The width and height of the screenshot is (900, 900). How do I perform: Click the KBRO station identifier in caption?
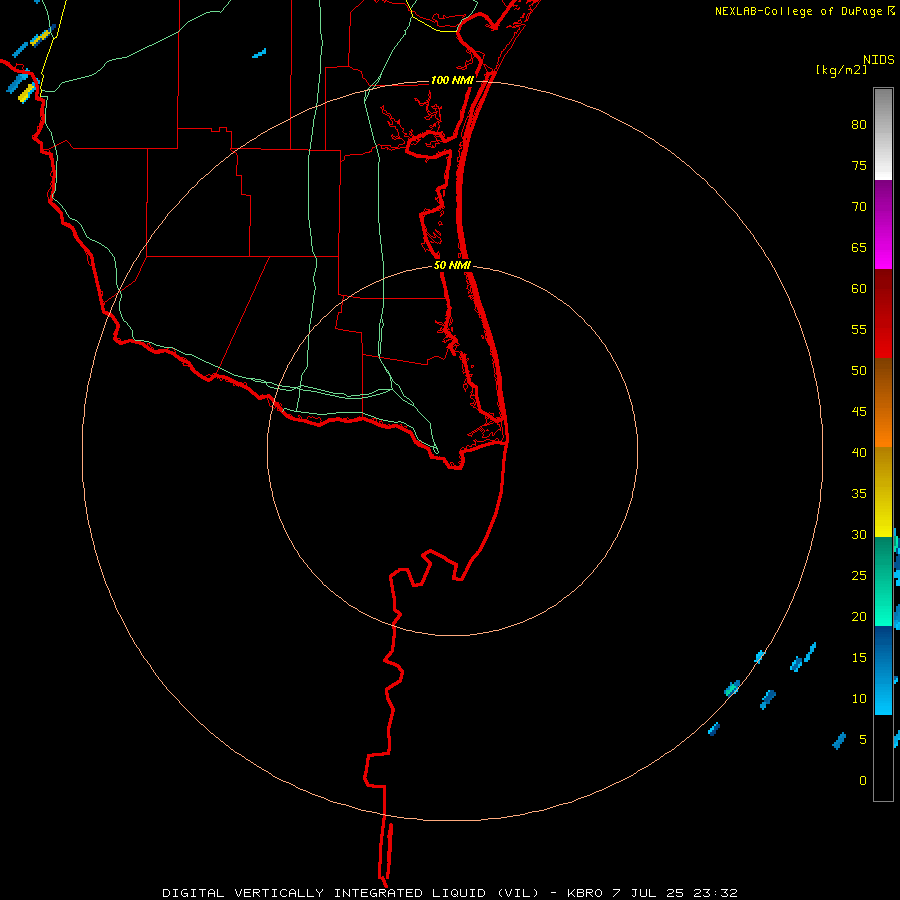(x=585, y=893)
